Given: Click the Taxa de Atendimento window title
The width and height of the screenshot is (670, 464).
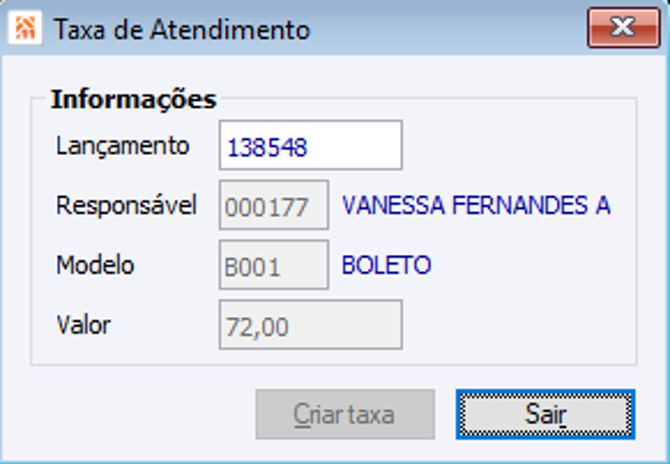Looking at the screenshot, I should click(x=181, y=29).
